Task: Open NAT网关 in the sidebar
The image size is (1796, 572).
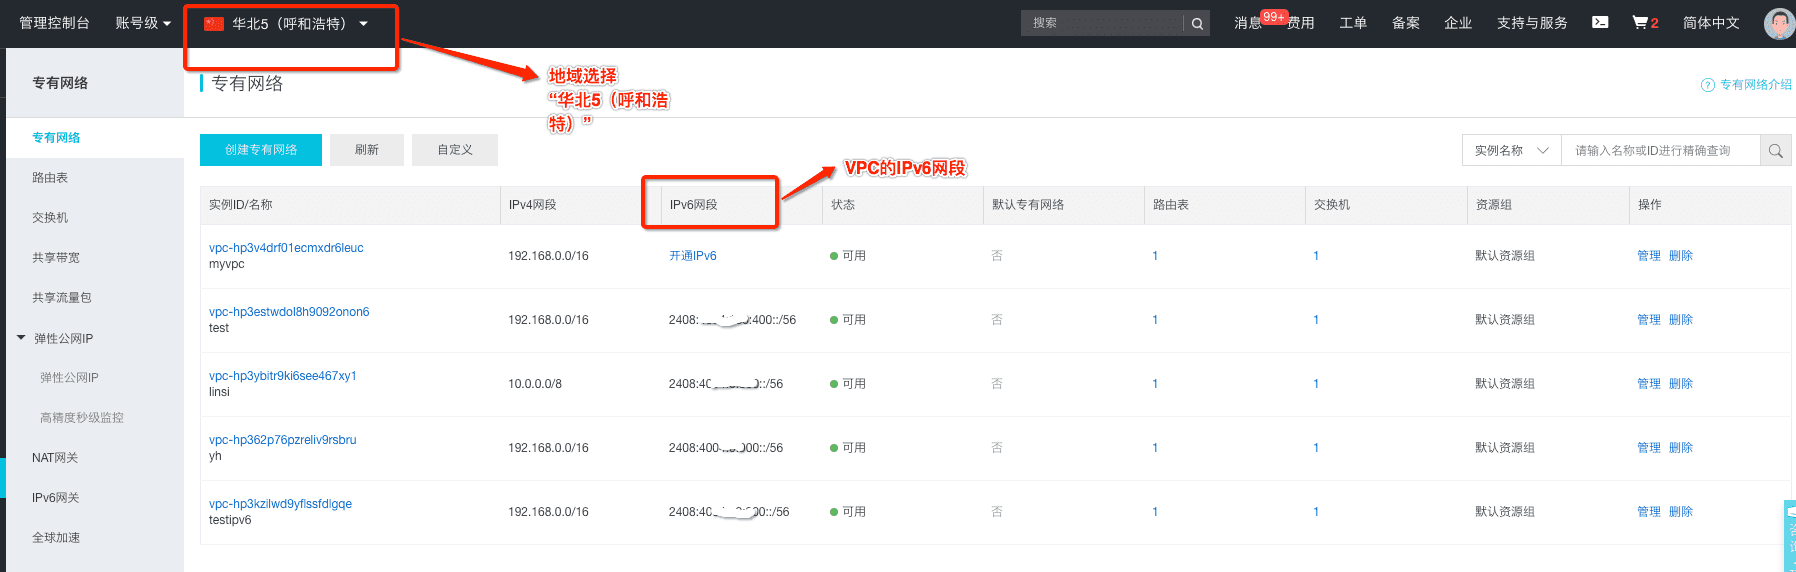Action: coord(55,458)
